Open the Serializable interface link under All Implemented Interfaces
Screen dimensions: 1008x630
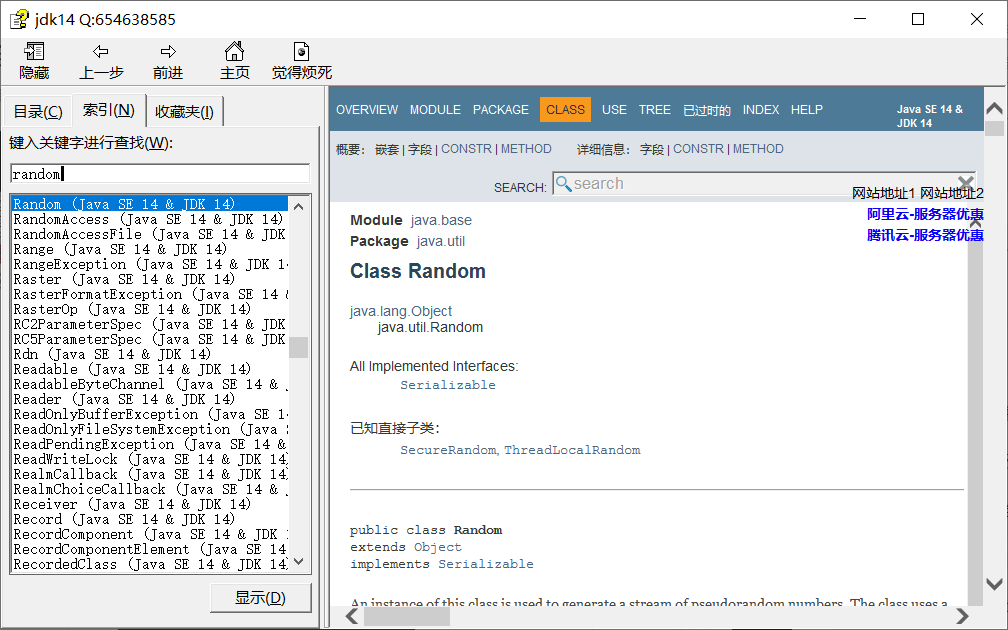point(447,385)
